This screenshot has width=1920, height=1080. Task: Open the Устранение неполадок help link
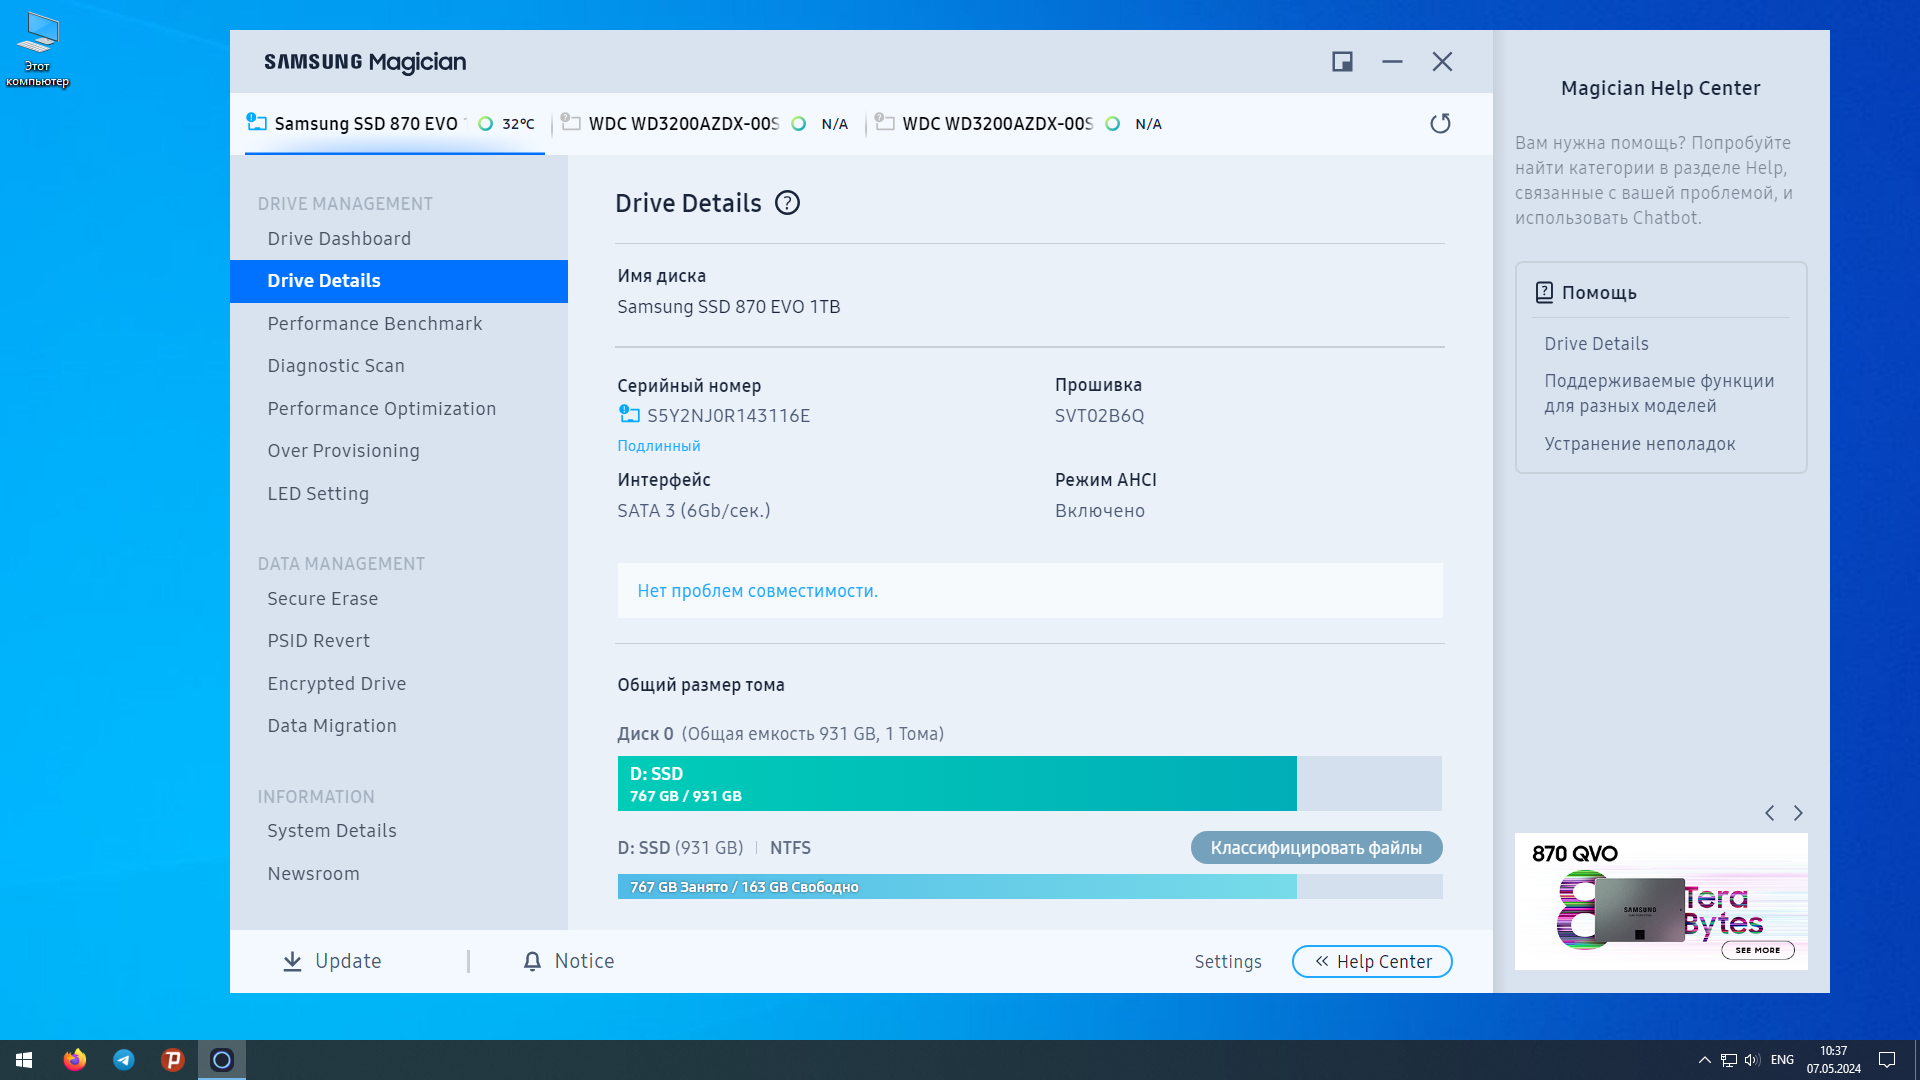[1639, 444]
